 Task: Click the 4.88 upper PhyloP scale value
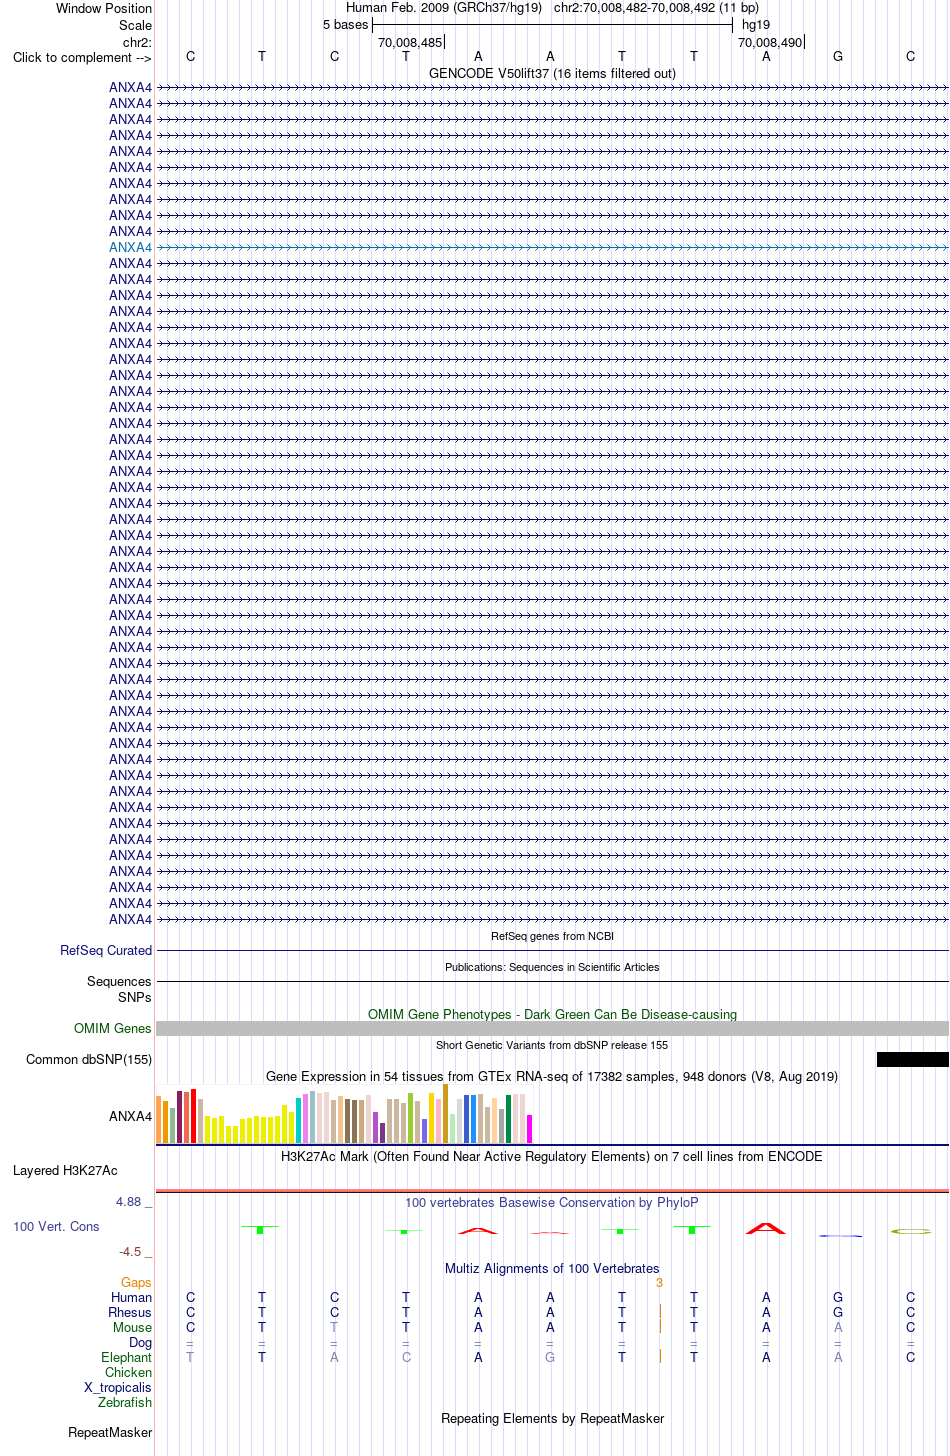tap(134, 1202)
